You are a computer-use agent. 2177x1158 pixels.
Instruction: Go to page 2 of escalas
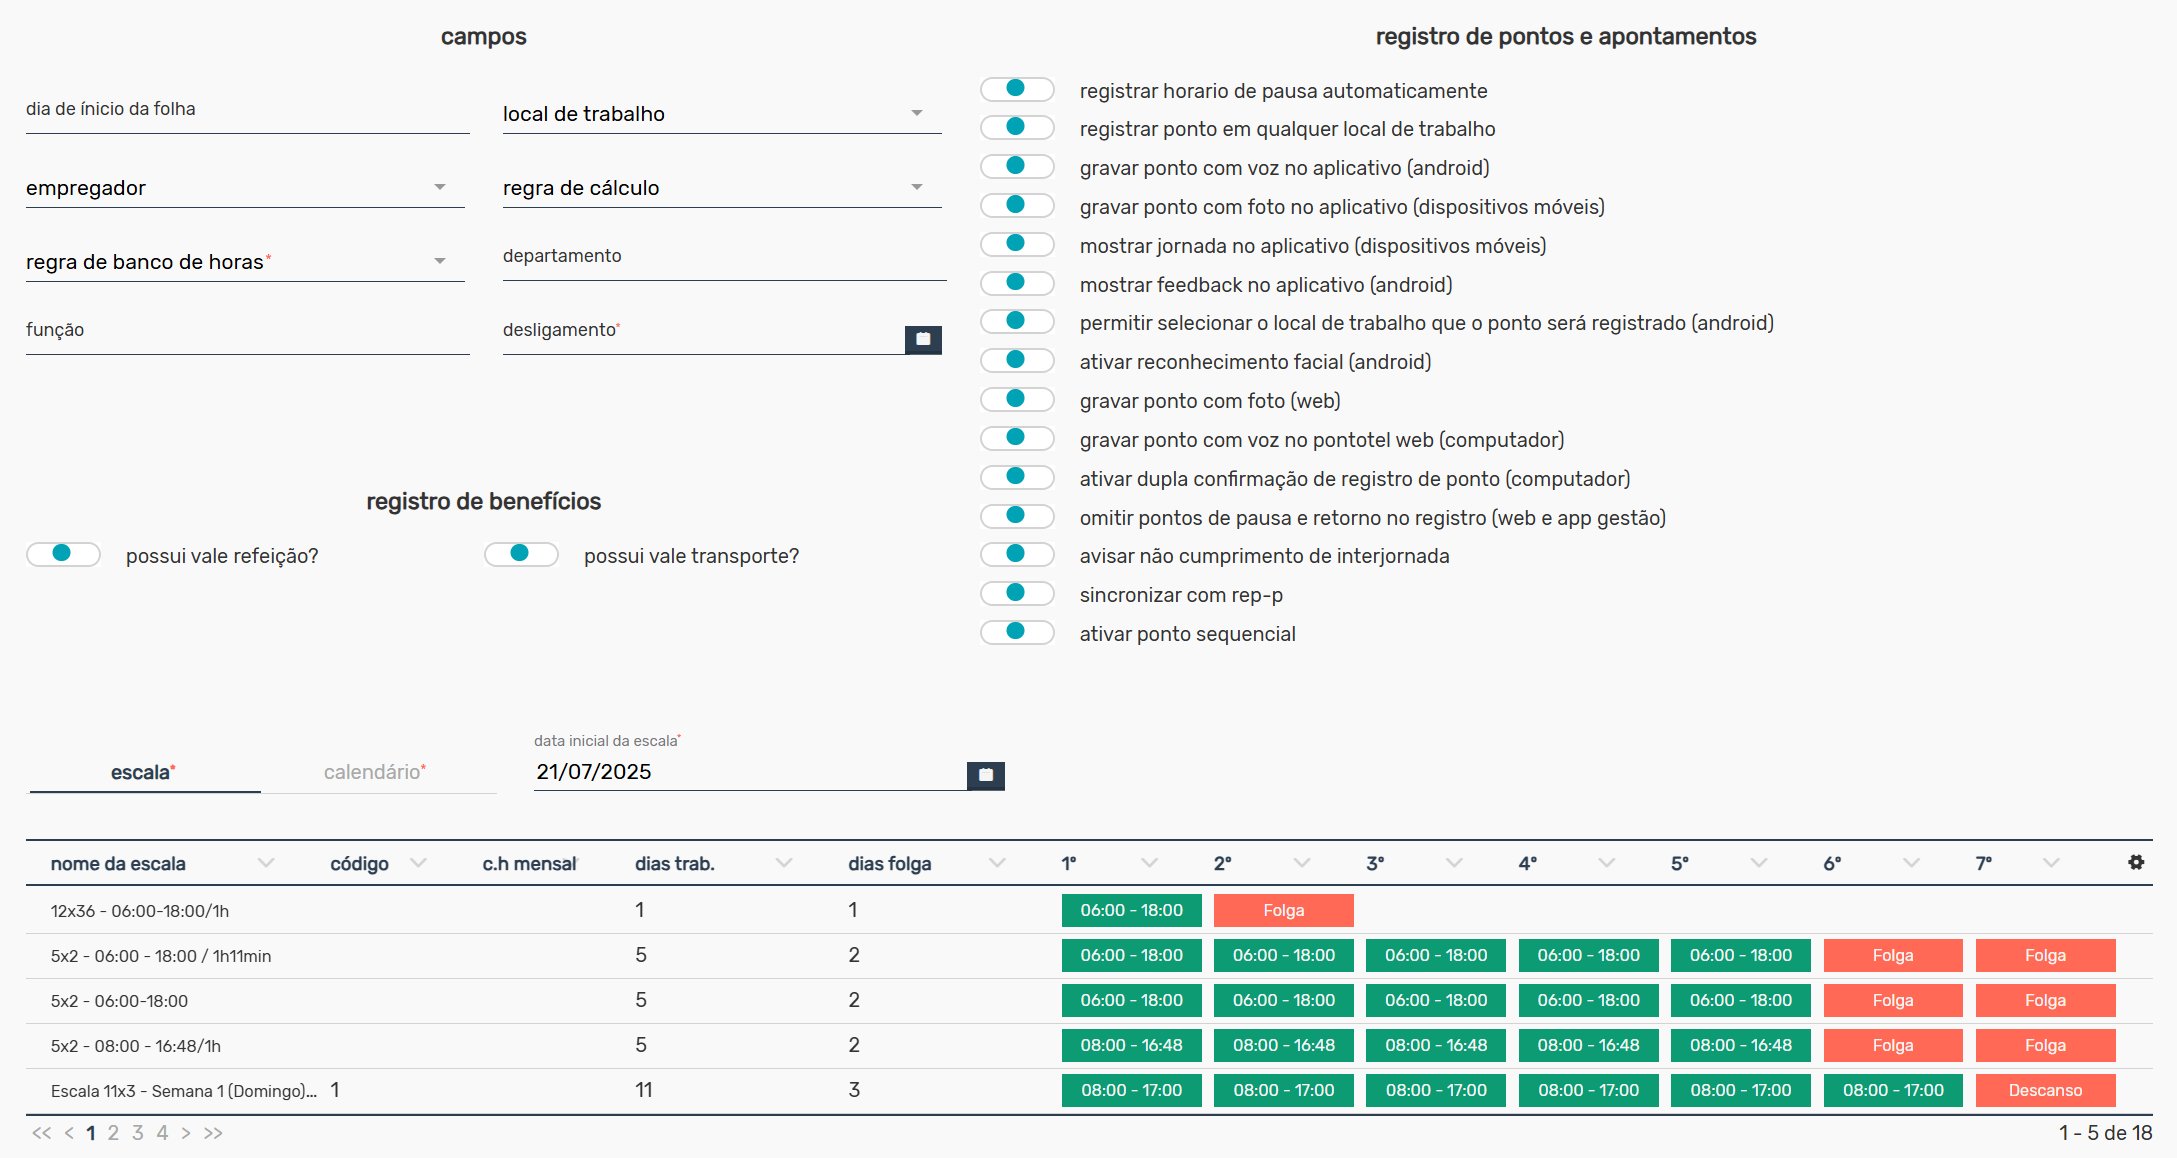(113, 1133)
